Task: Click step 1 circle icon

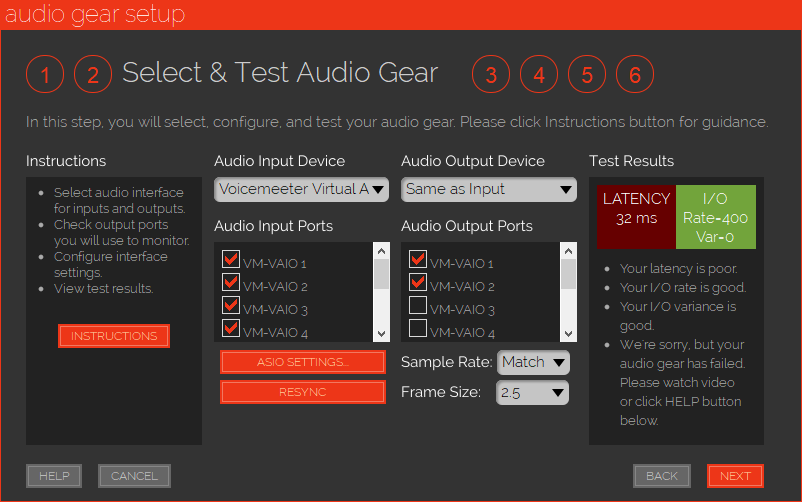Action: click(x=45, y=75)
